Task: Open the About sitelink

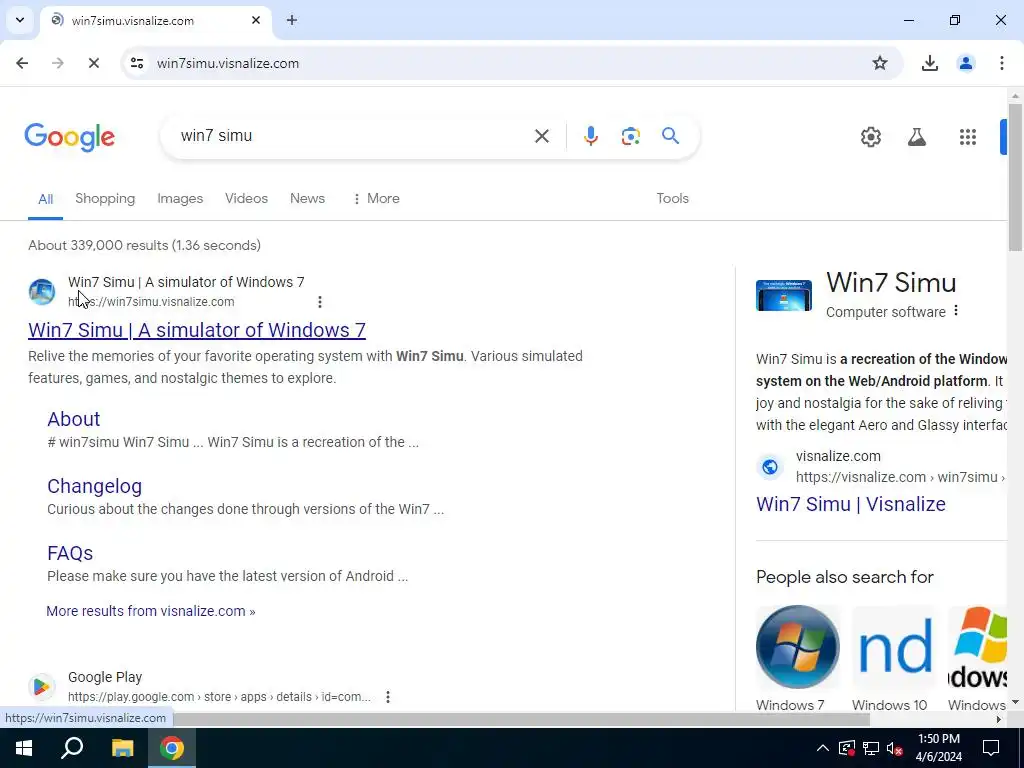Action: pos(74,419)
